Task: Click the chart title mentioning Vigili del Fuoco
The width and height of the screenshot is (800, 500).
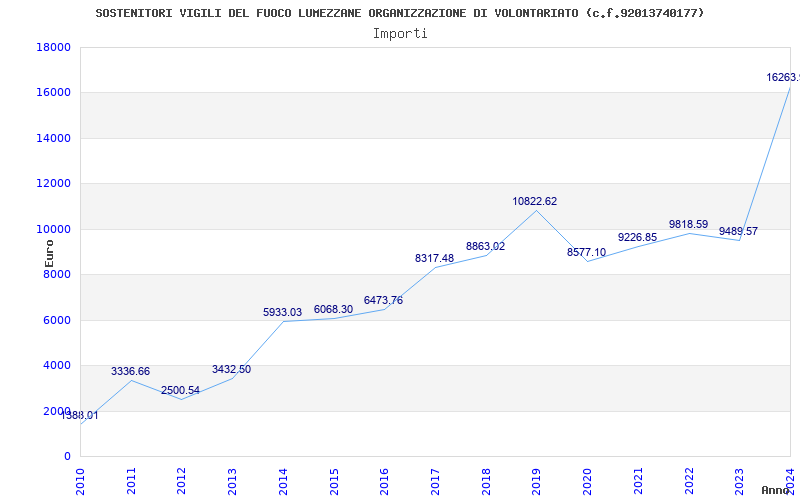Action: point(399,13)
